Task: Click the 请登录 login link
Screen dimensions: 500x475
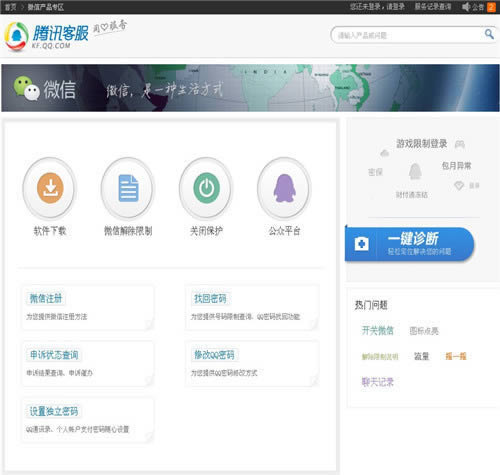Action: [x=396, y=7]
